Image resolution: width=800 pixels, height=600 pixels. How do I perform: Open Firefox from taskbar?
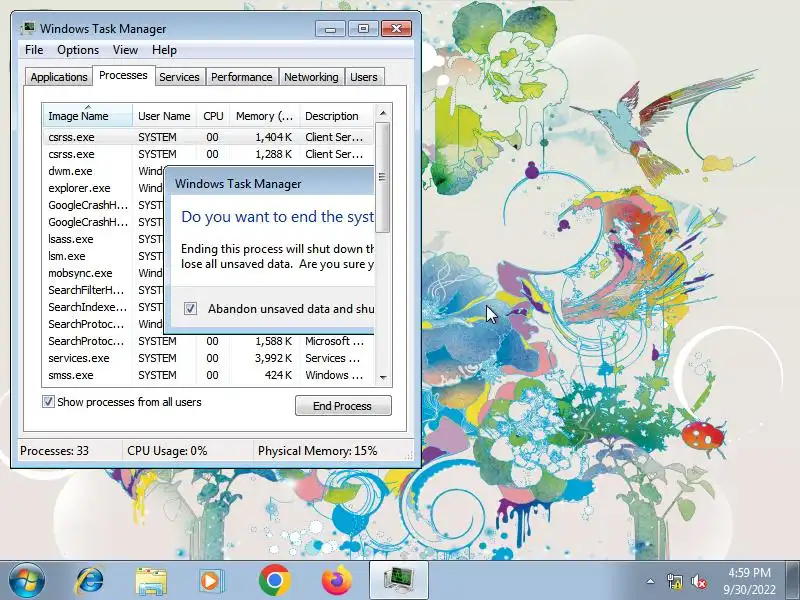(337, 581)
